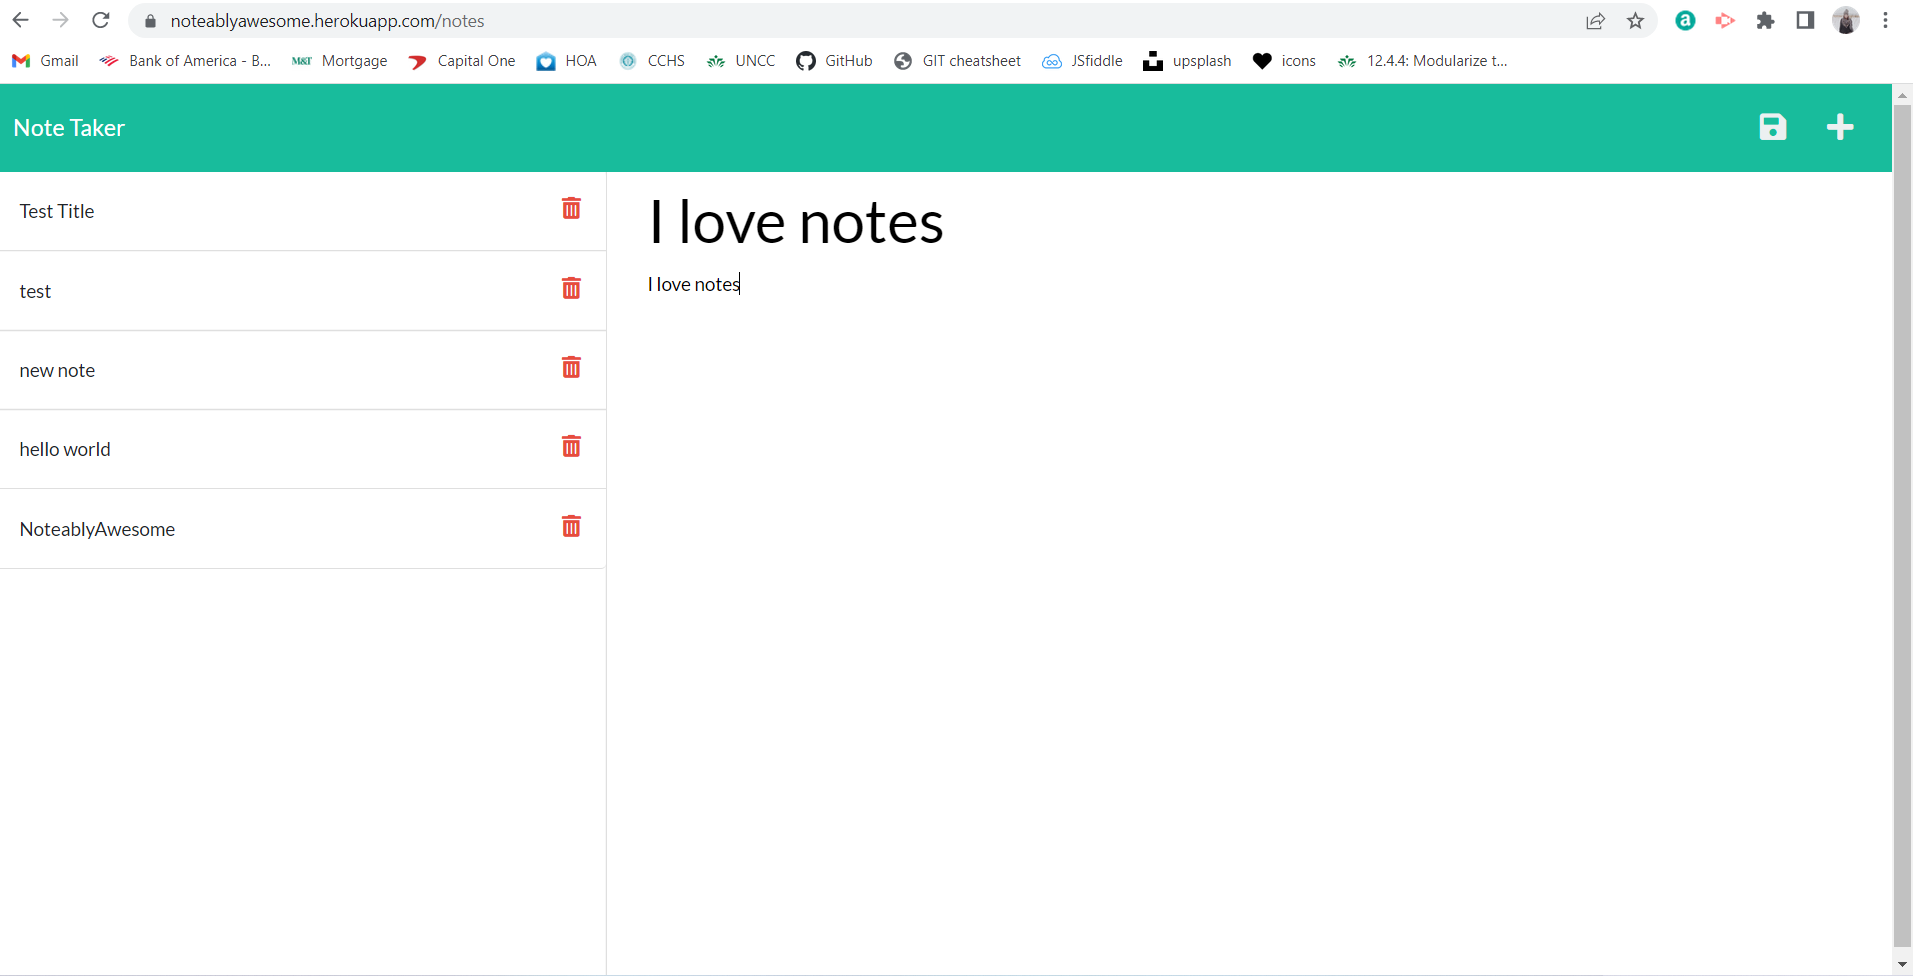Go forward with the browser forward arrow
Viewport: 1913px width, 976px height.
60,20
